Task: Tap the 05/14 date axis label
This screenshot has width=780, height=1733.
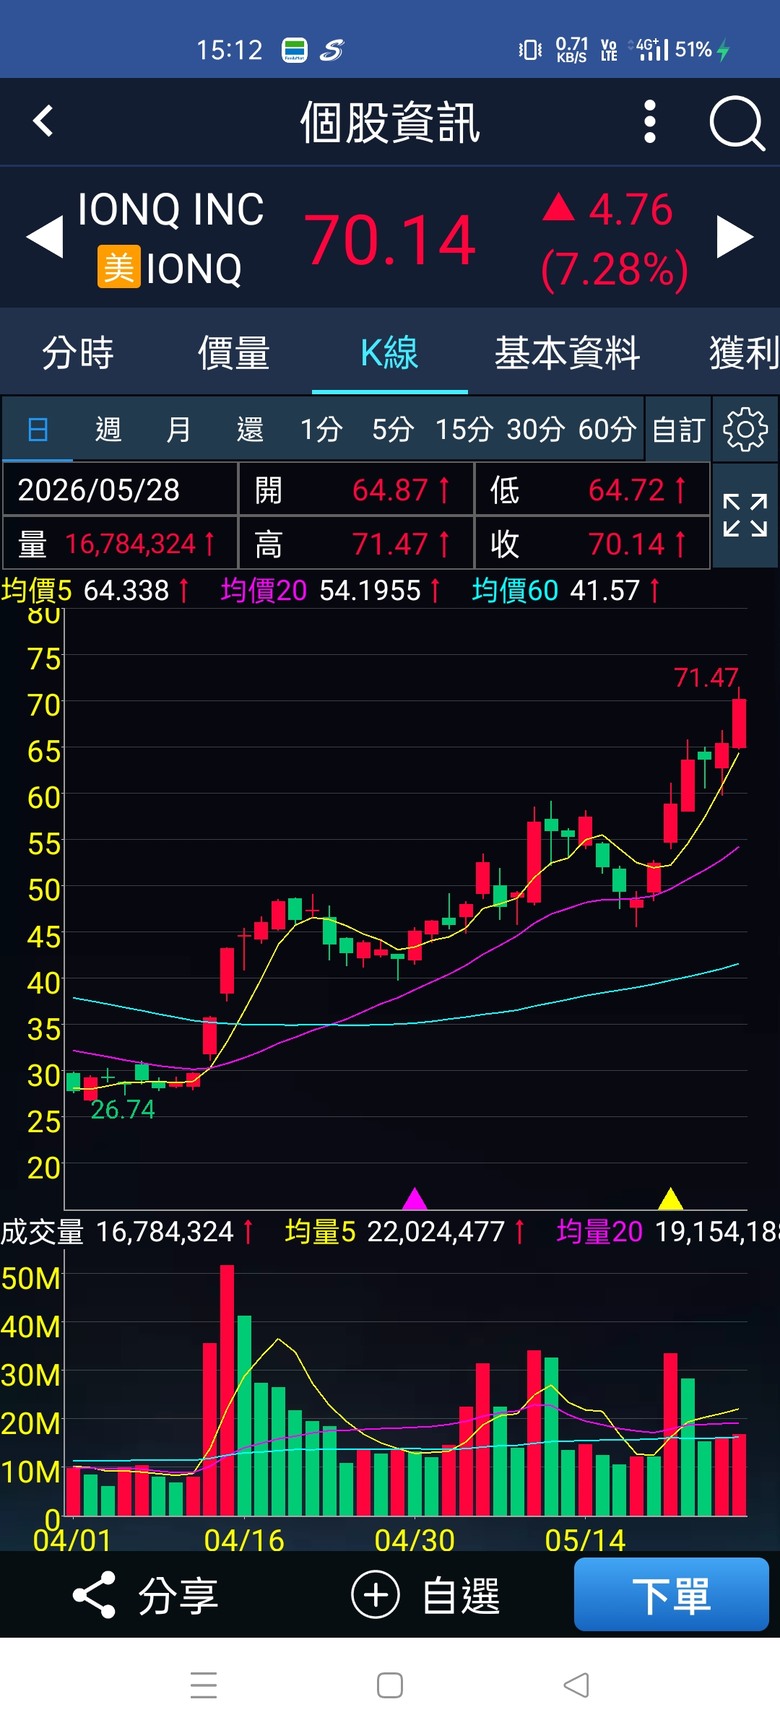Action: (x=585, y=1540)
